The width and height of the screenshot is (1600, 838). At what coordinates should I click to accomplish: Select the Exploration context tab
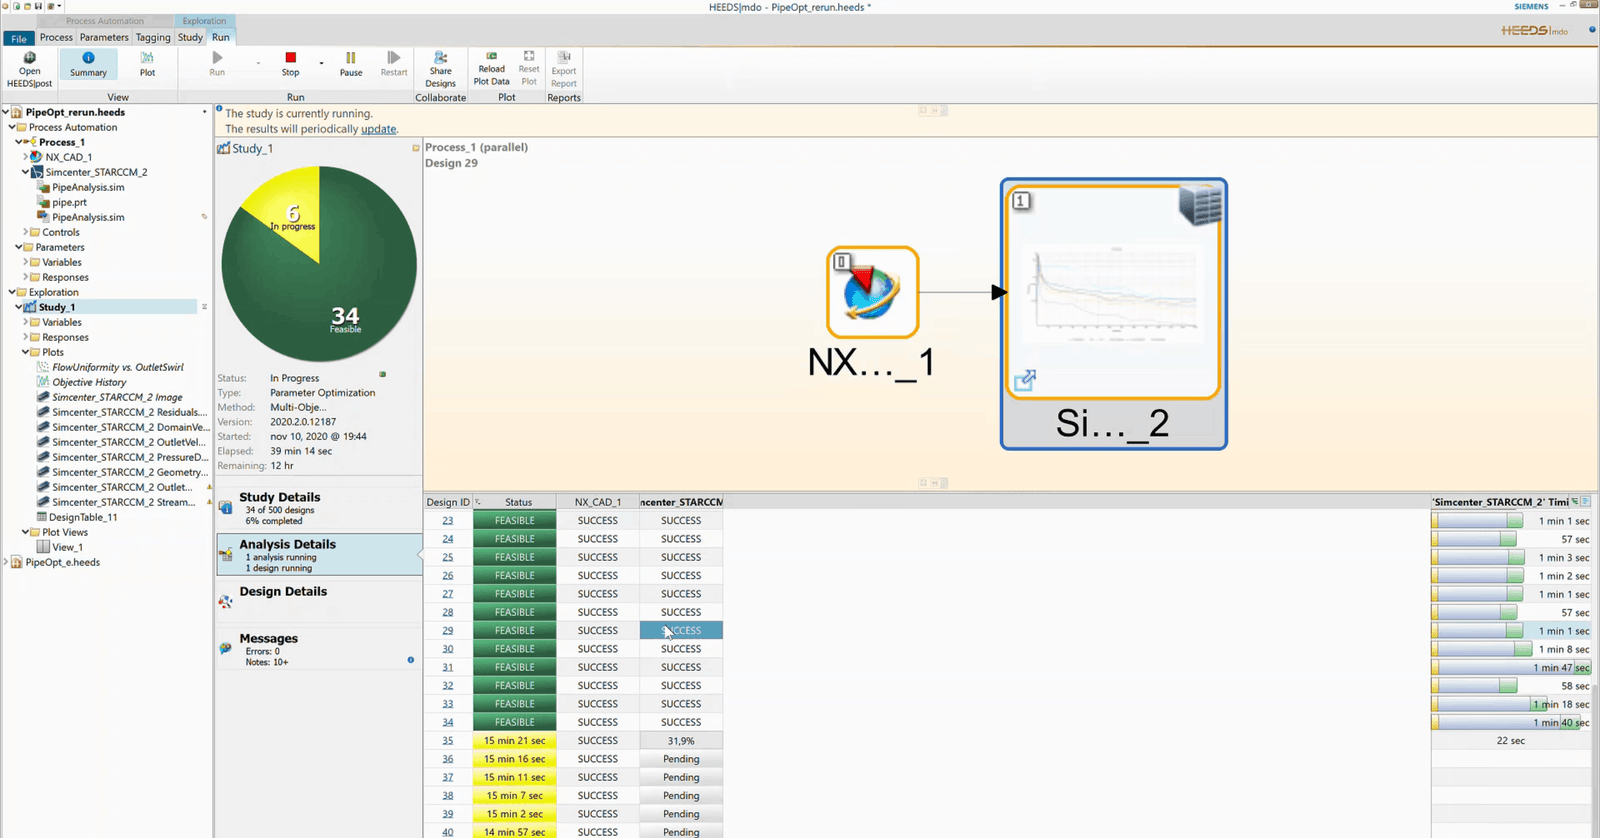click(x=204, y=21)
